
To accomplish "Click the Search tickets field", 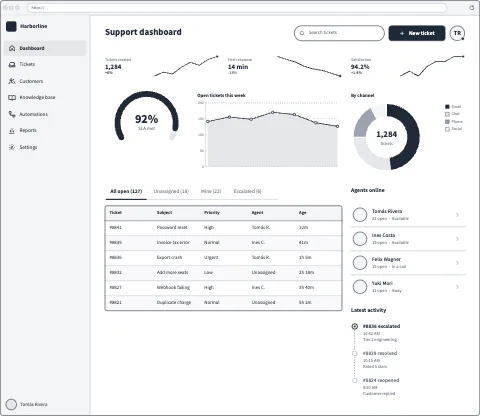I will click(x=339, y=33).
